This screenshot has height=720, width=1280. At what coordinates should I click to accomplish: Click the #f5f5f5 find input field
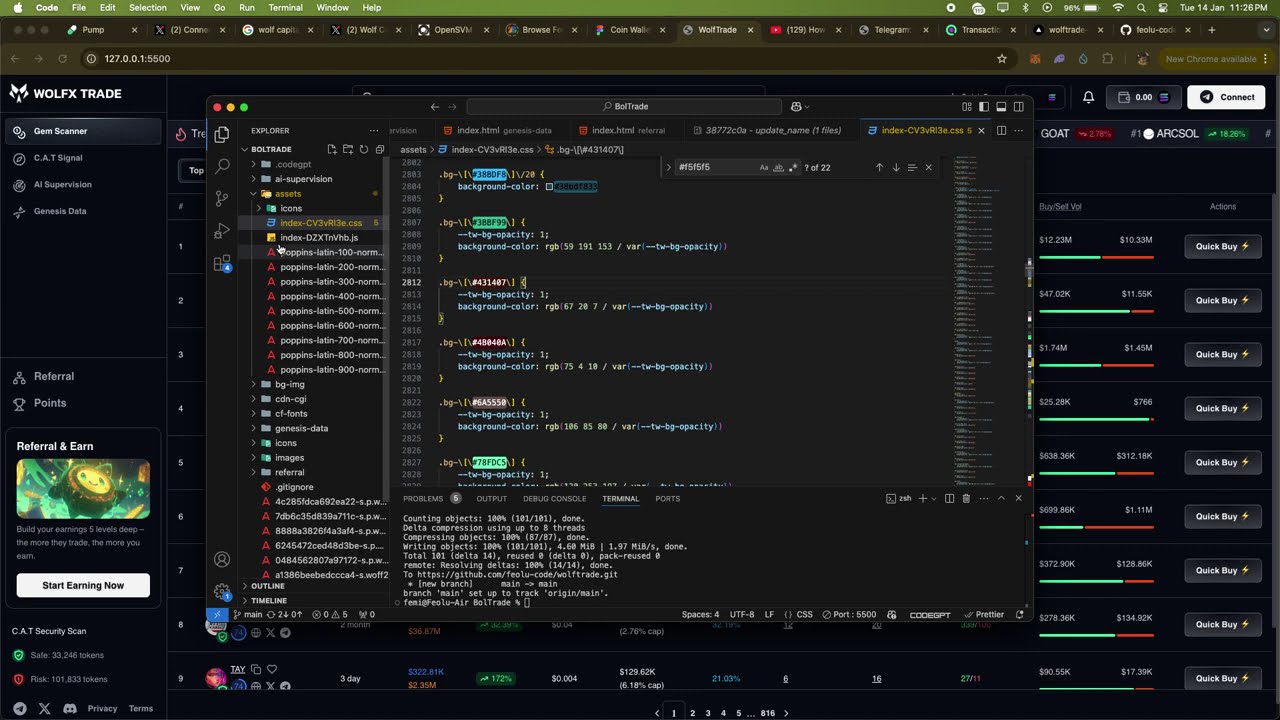pyautogui.click(x=715, y=167)
